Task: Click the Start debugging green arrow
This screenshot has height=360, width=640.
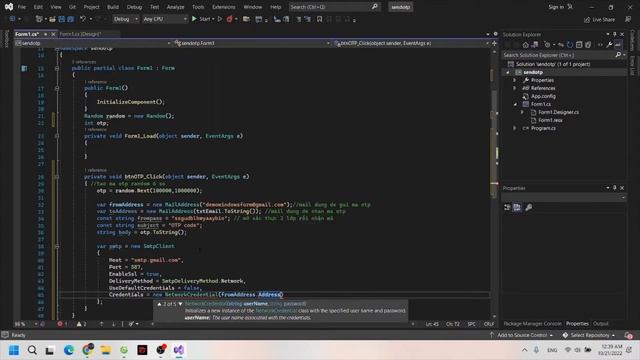Action: click(194, 19)
